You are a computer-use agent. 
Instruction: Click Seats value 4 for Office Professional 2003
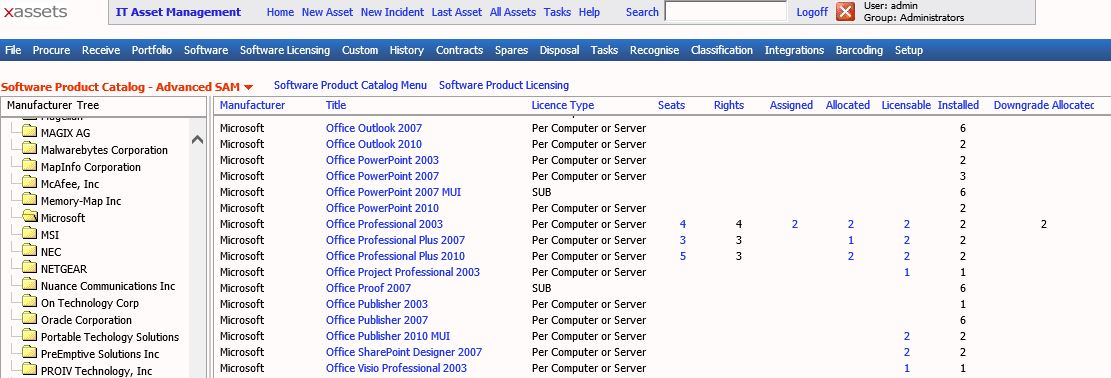point(682,224)
